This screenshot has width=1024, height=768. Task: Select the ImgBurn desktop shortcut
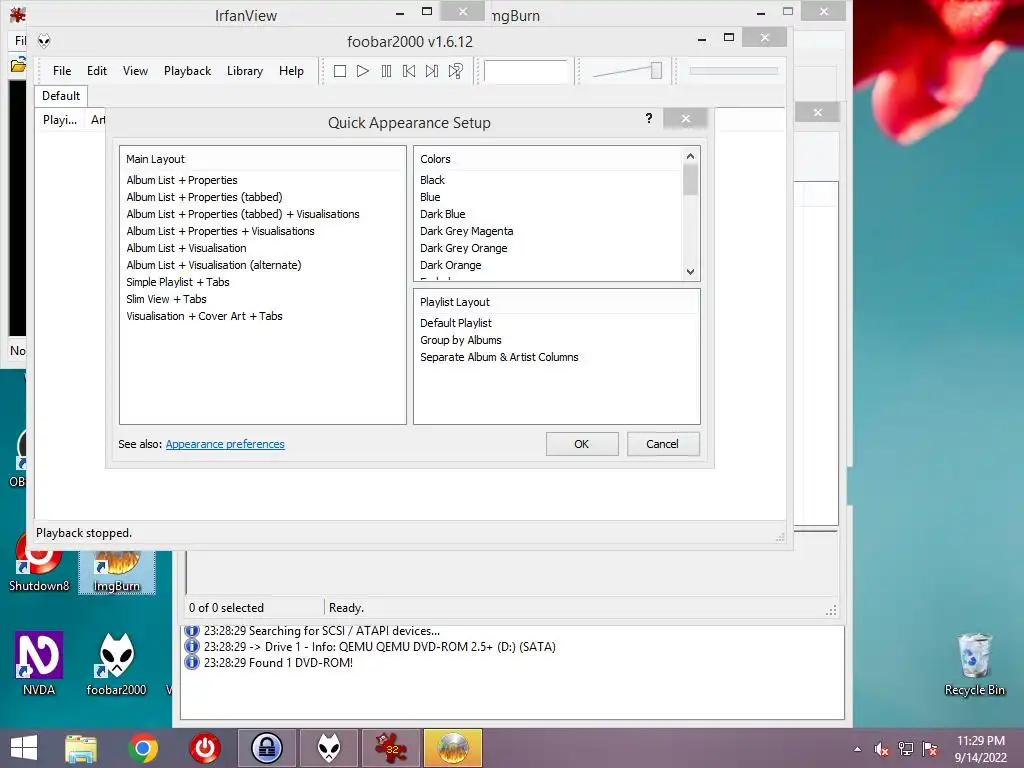click(117, 572)
